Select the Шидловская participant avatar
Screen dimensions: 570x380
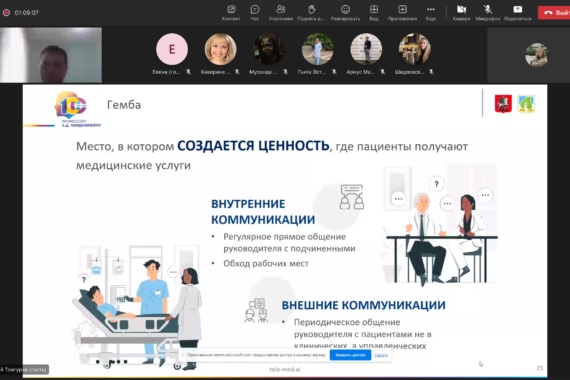[x=414, y=49]
